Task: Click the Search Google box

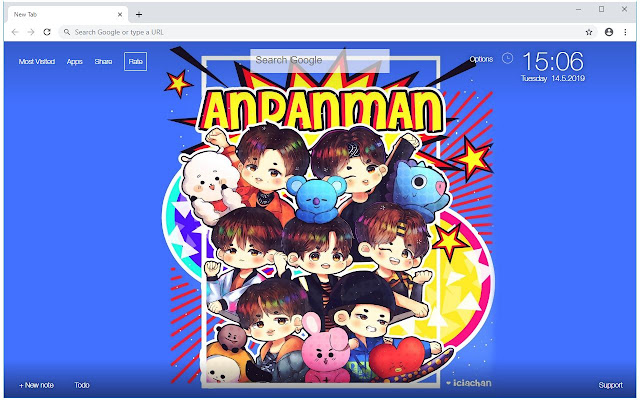Action: [320, 60]
